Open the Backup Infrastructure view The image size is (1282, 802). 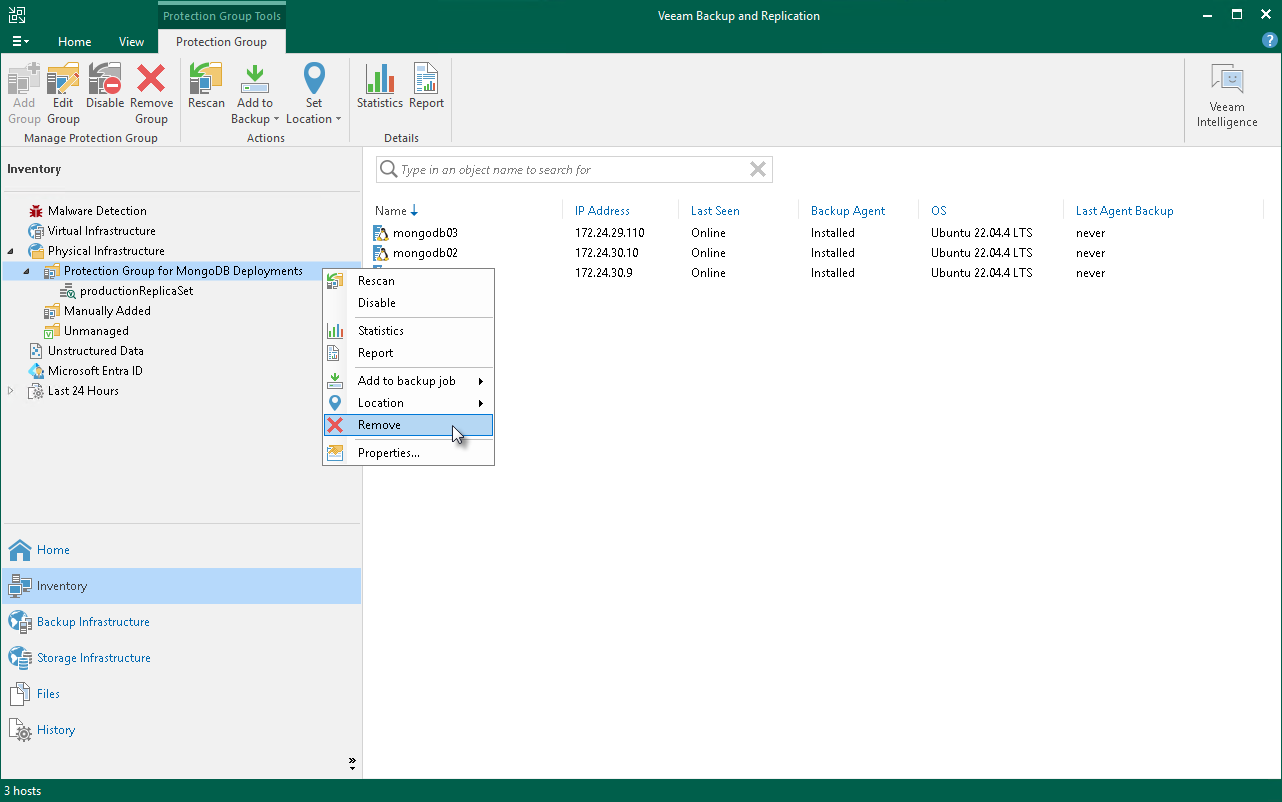pyautogui.click(x=93, y=622)
